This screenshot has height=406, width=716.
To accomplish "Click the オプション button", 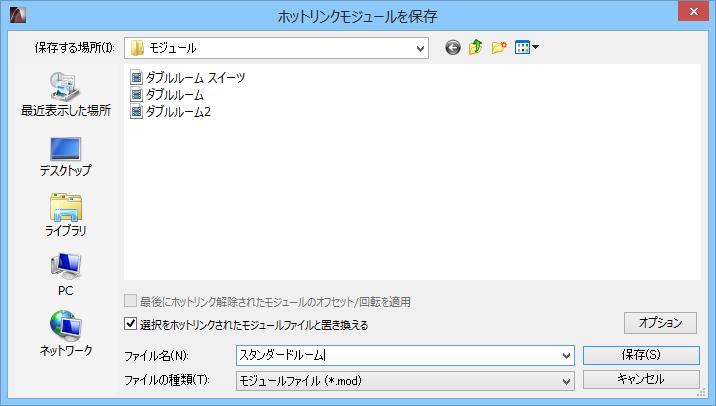I will click(x=660, y=323).
